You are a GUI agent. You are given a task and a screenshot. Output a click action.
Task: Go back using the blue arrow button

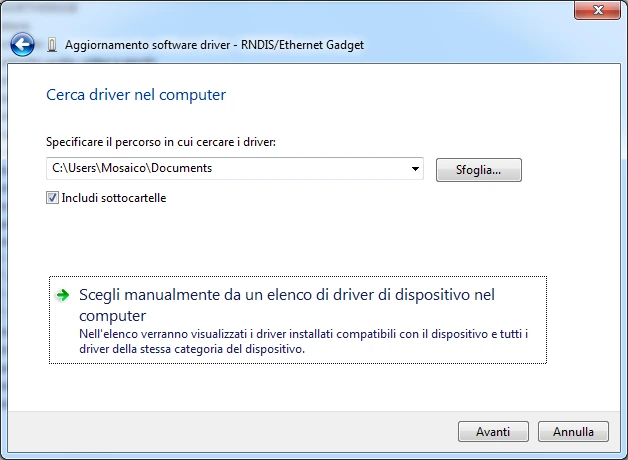(x=22, y=44)
